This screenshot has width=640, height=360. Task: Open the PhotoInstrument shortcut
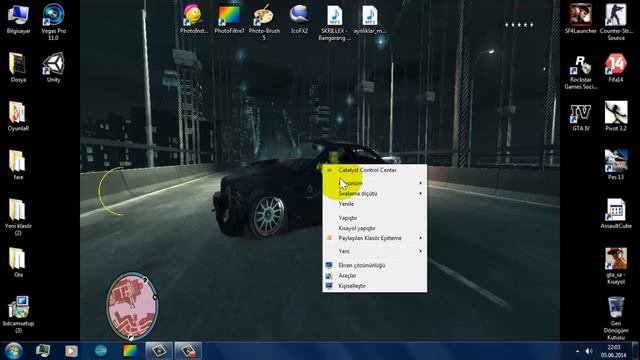click(194, 19)
